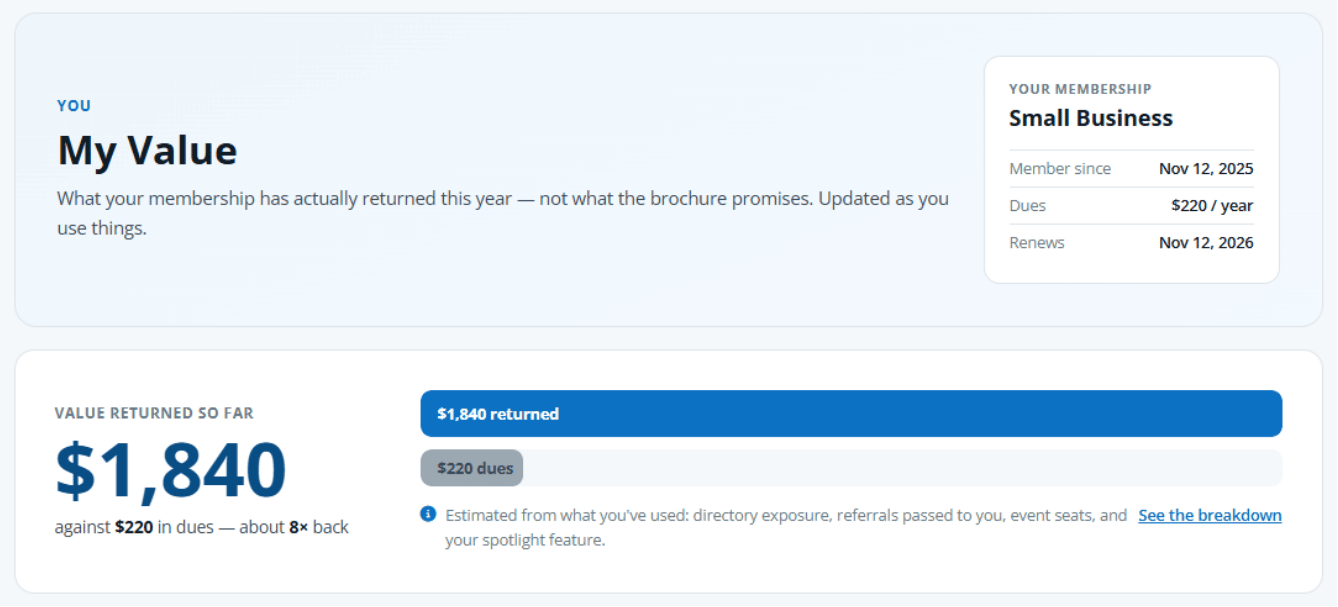Click the My Value page heading
The height and width of the screenshot is (607, 1338).
point(147,150)
